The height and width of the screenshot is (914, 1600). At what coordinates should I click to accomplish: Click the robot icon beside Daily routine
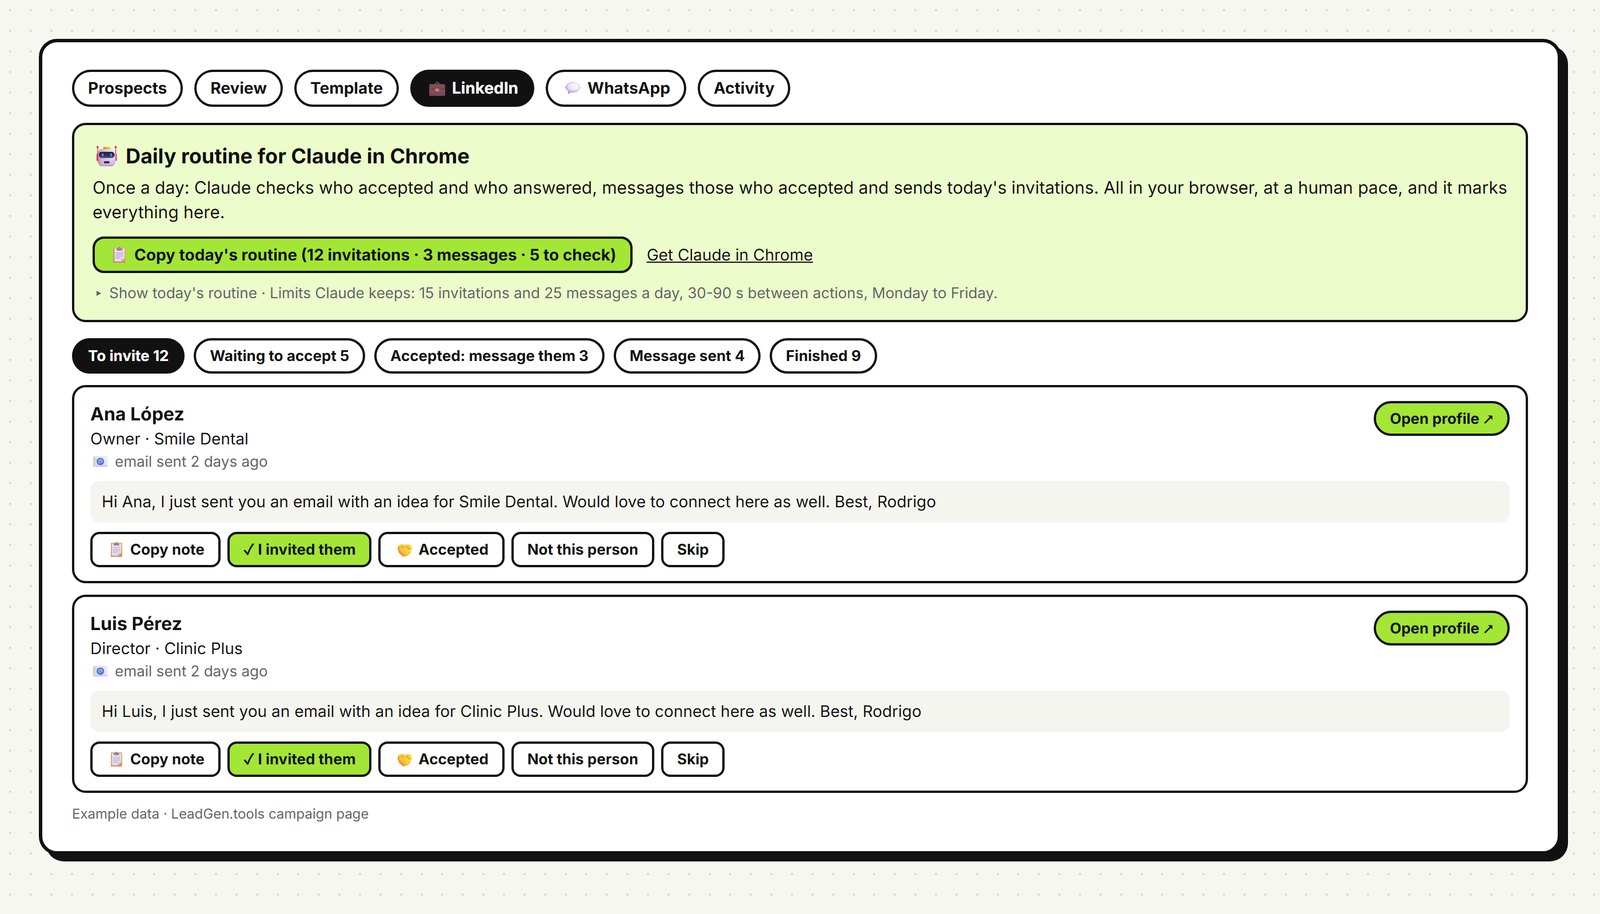tap(106, 156)
